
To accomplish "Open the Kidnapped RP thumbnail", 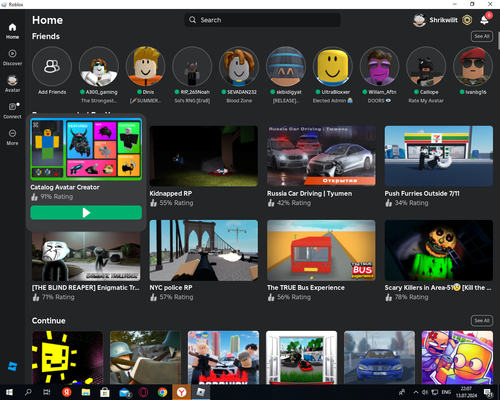I will (204, 156).
